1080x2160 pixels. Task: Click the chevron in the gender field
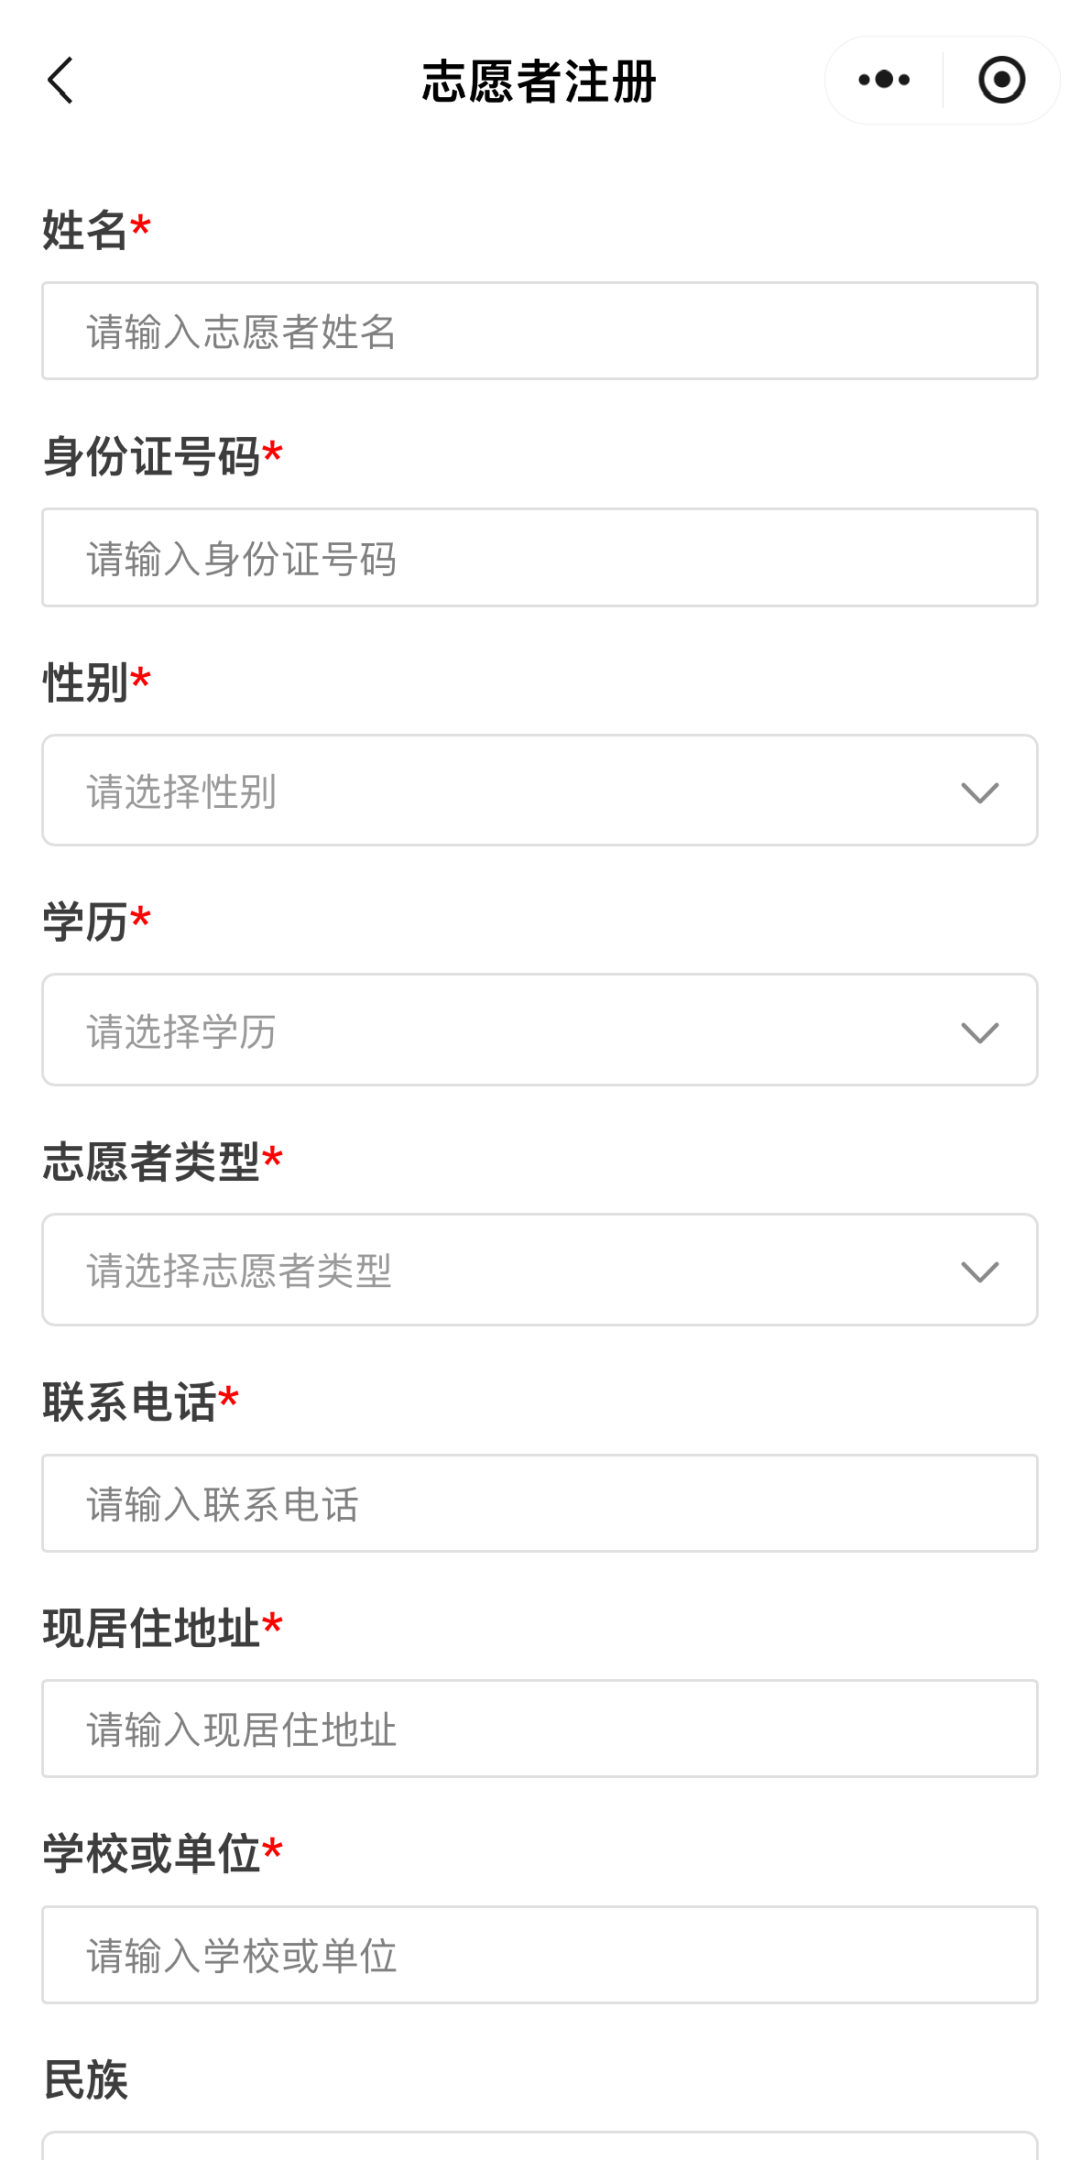[979, 792]
